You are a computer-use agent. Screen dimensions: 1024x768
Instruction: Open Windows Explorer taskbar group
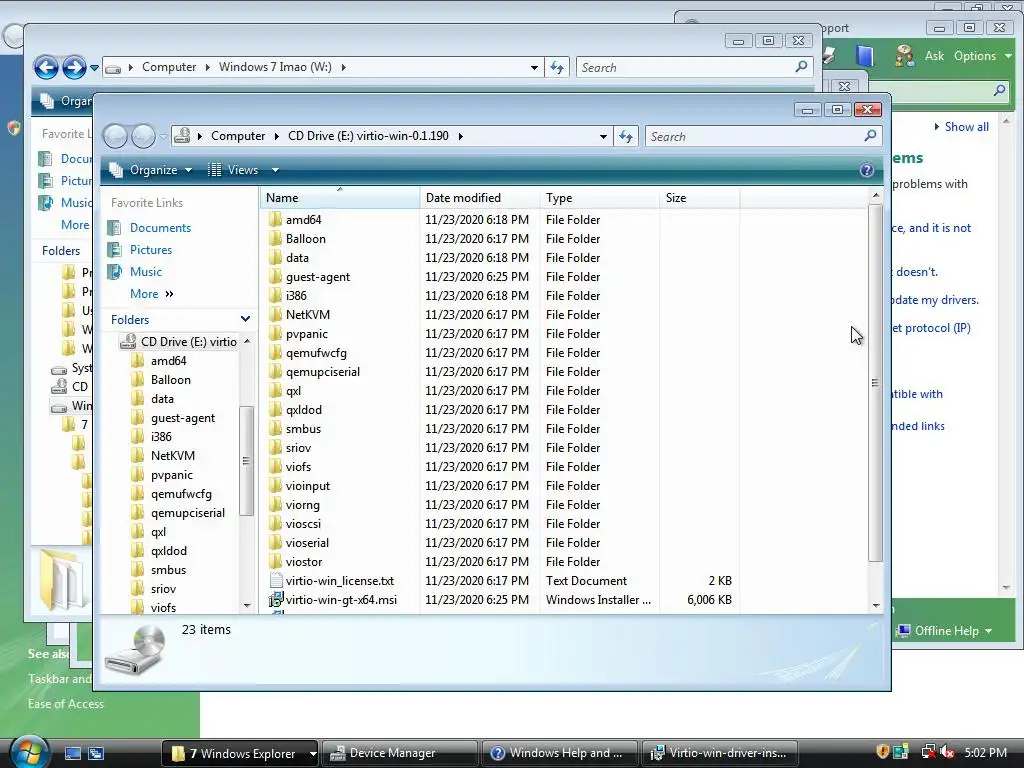239,754
